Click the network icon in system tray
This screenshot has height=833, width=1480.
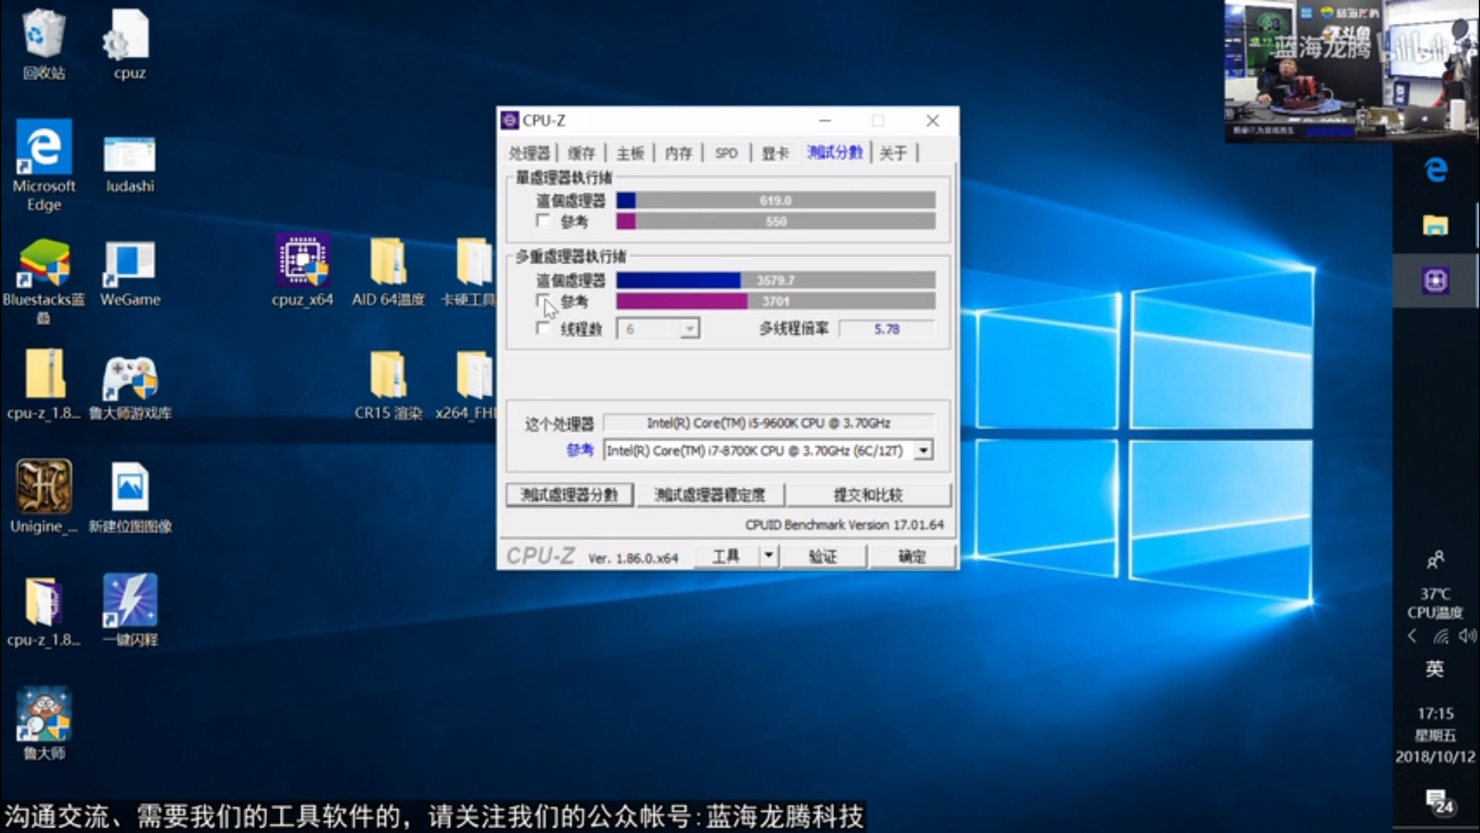1440,636
